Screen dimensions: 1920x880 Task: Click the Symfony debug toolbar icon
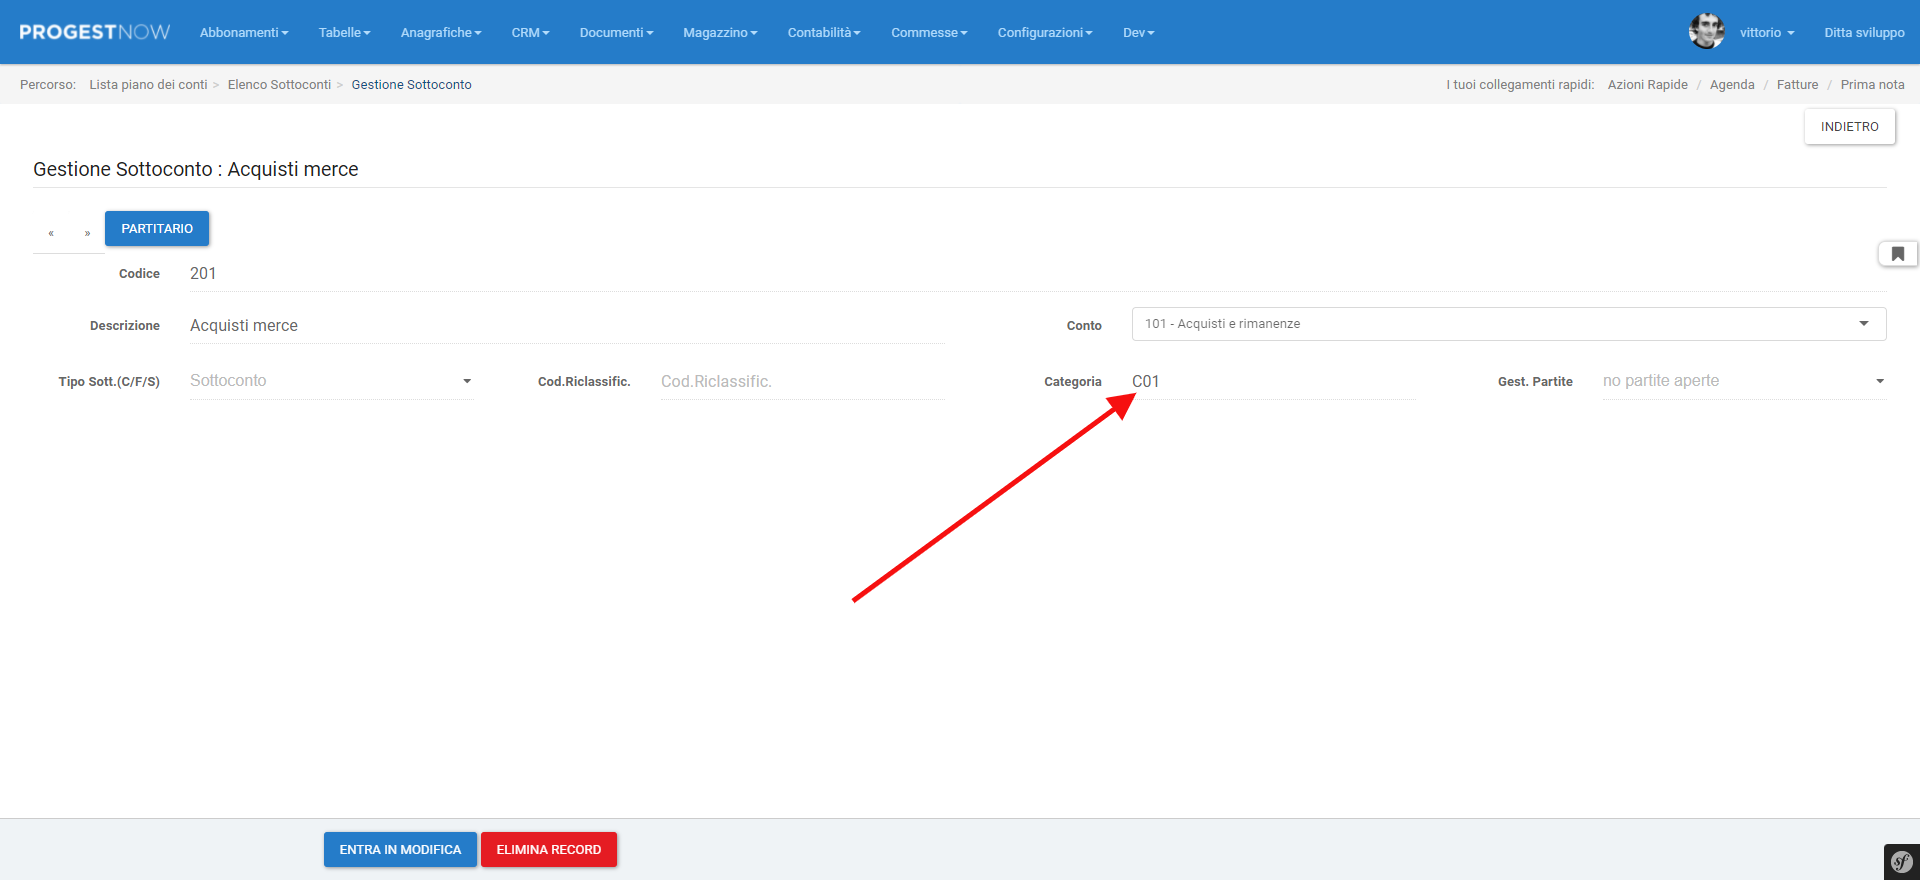[1901, 862]
